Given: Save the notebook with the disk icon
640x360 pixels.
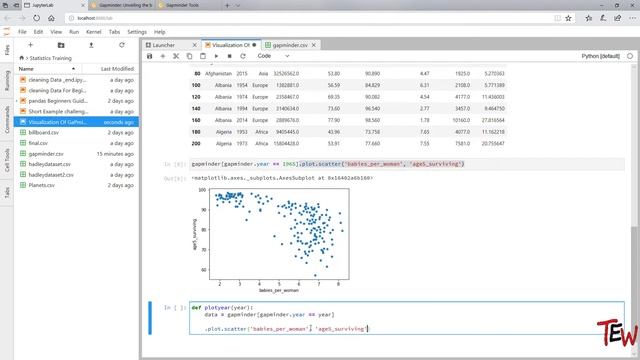Looking at the screenshot, I should 149,56.
